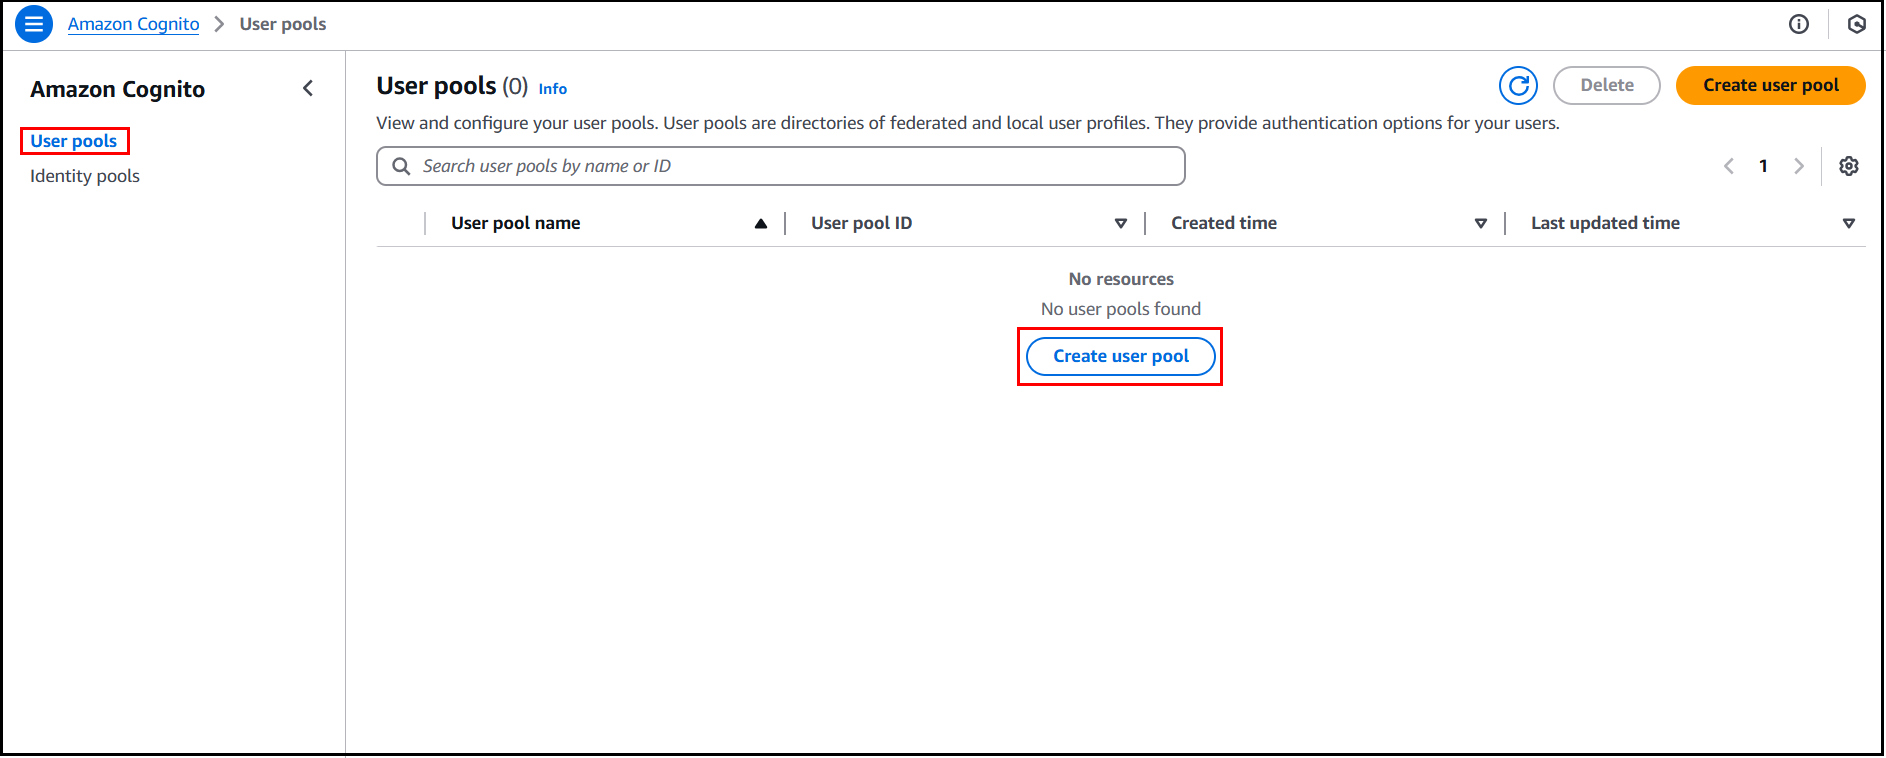Sort by User pool name ascending arrow
The height and width of the screenshot is (758, 1886).
pyautogui.click(x=761, y=223)
